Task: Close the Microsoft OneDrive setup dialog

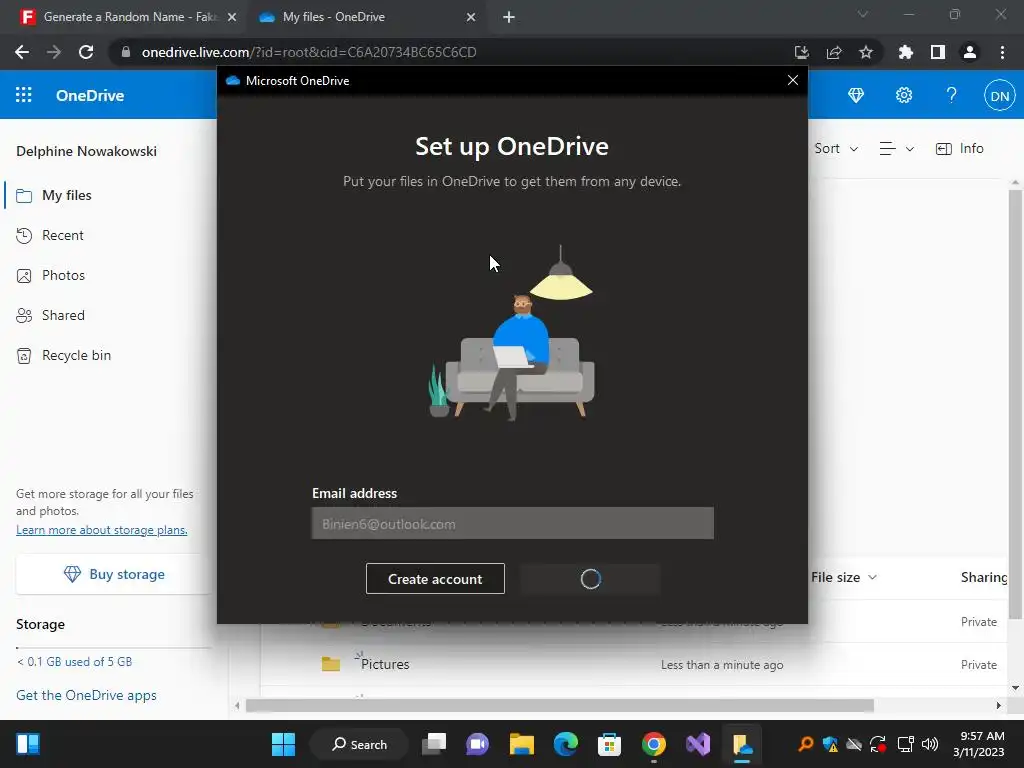Action: point(792,80)
